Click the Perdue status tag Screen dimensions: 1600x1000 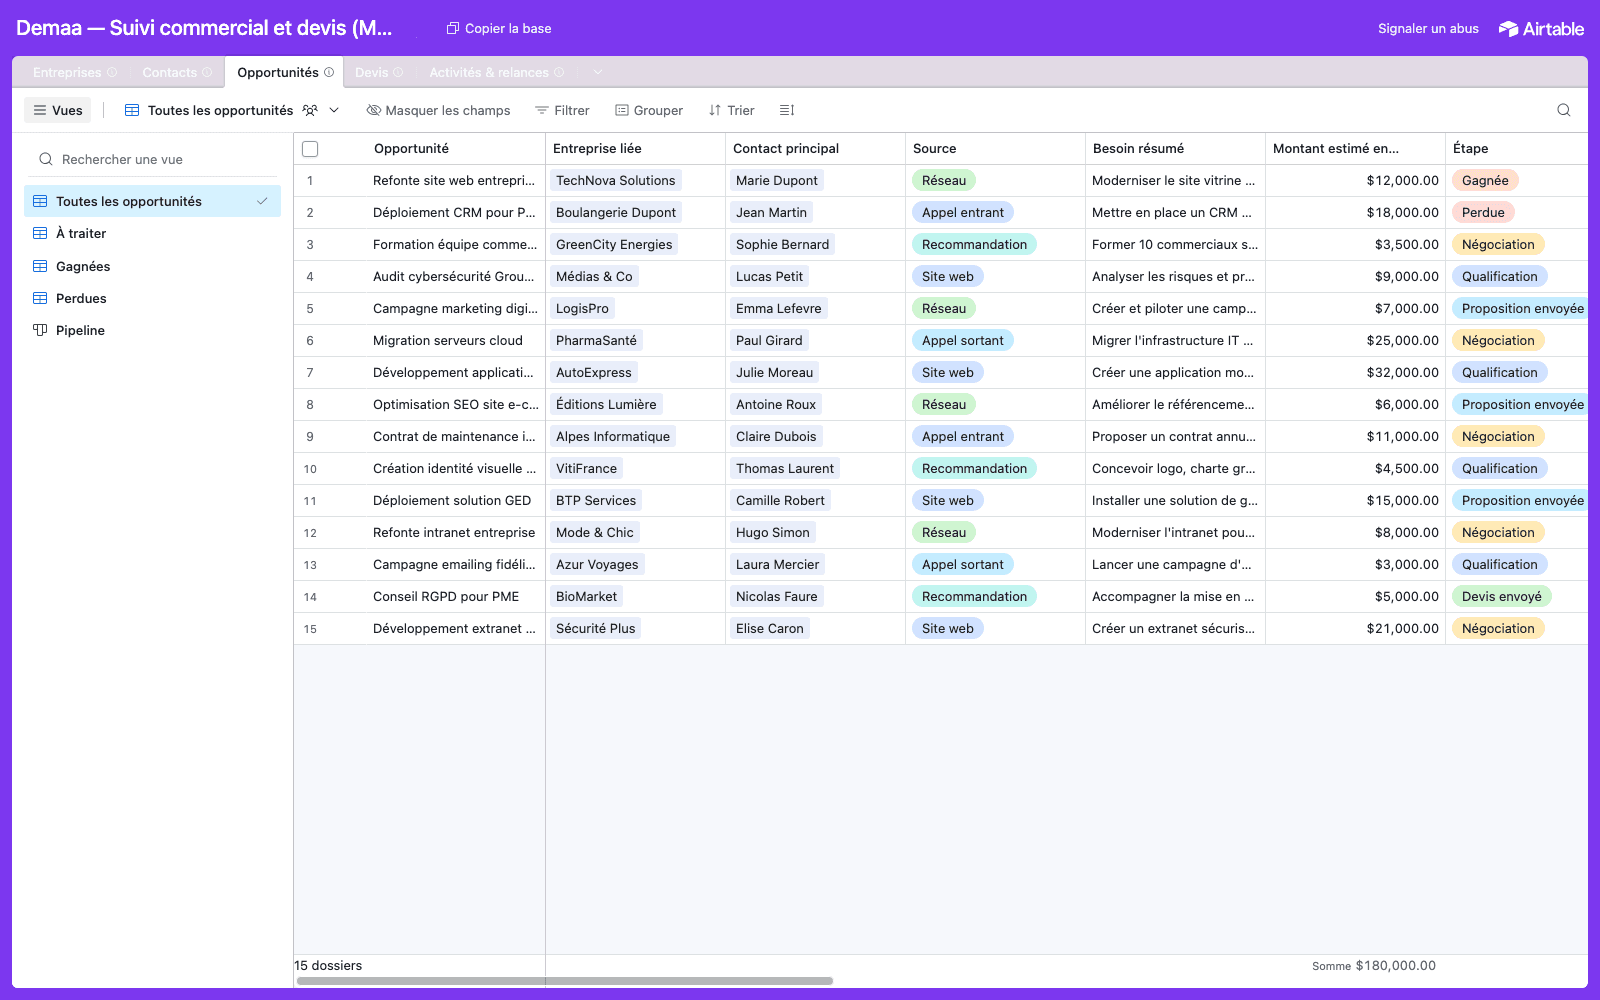point(1483,212)
